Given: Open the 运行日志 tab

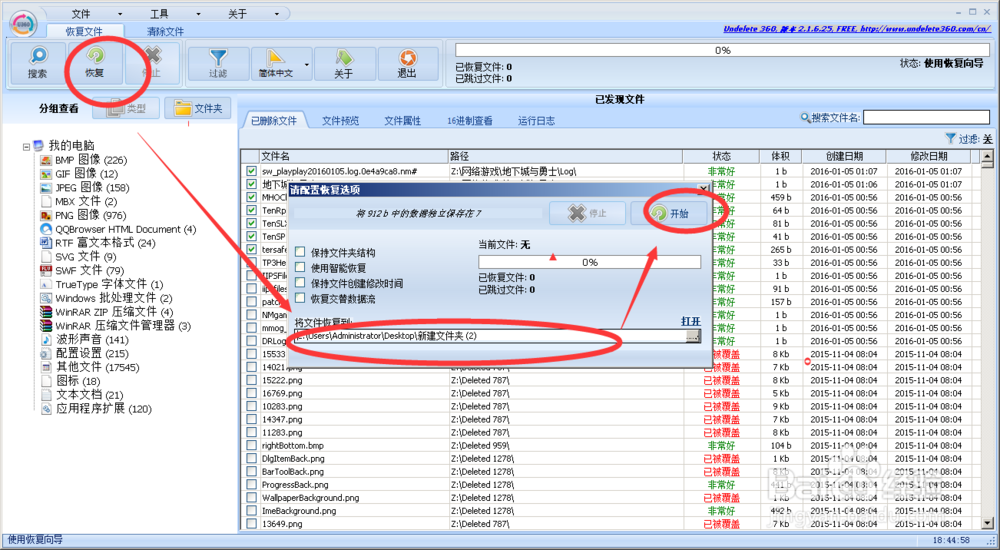Looking at the screenshot, I should [536, 120].
